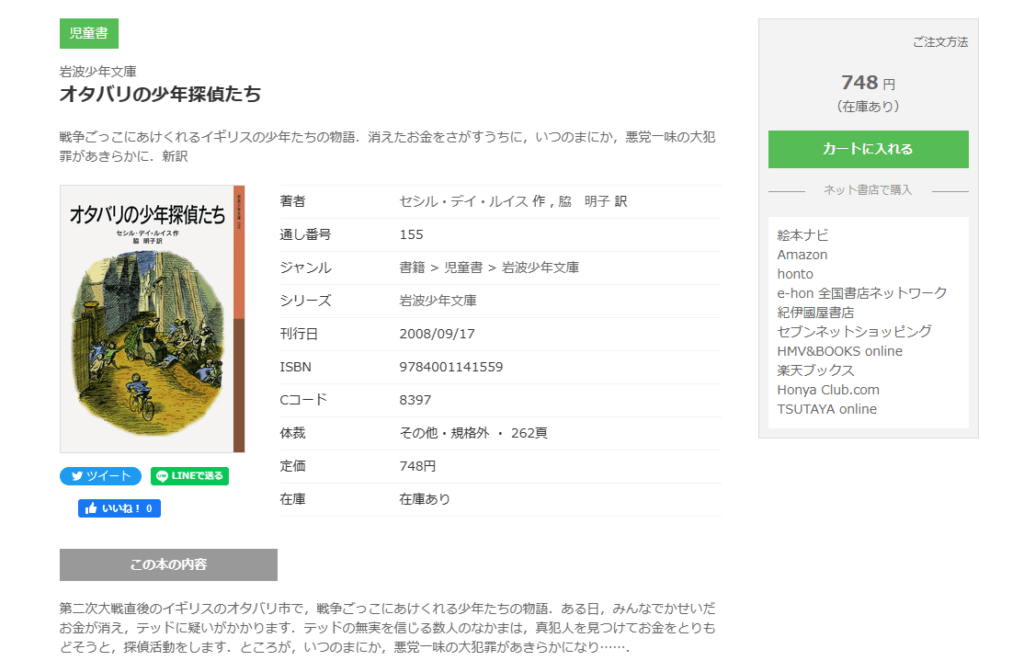The height and width of the screenshot is (672, 1024).
Task: Click 岩波少年文庫 in the series row
Action: (437, 300)
